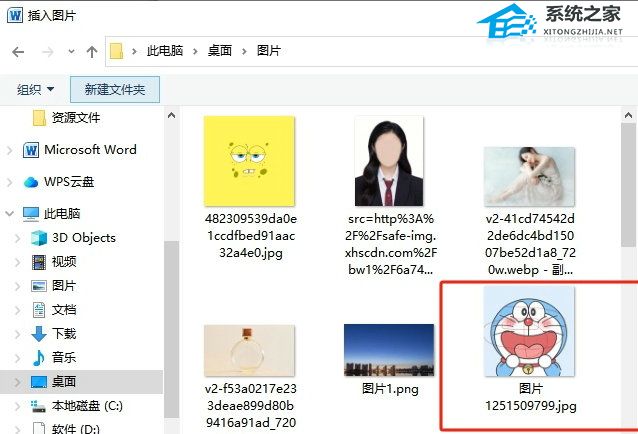Click the 下载 blue arrow icon
The image size is (638, 434).
click(39, 334)
